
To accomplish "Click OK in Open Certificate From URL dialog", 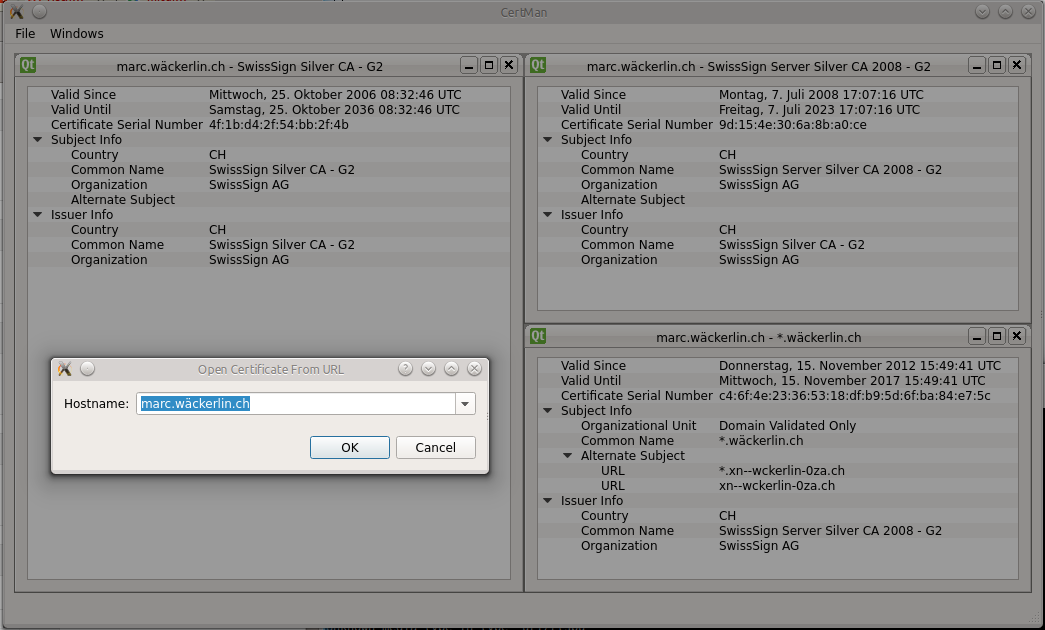I will coord(350,447).
